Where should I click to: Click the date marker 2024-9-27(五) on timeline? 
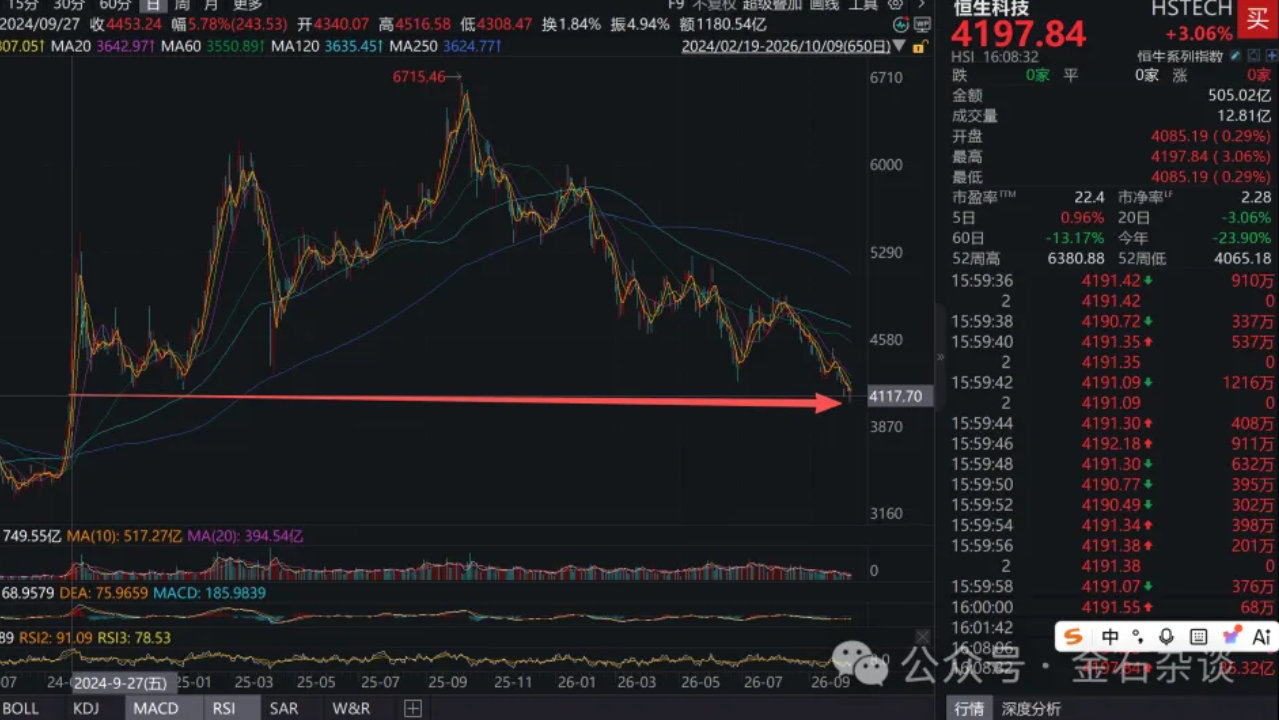(123, 682)
